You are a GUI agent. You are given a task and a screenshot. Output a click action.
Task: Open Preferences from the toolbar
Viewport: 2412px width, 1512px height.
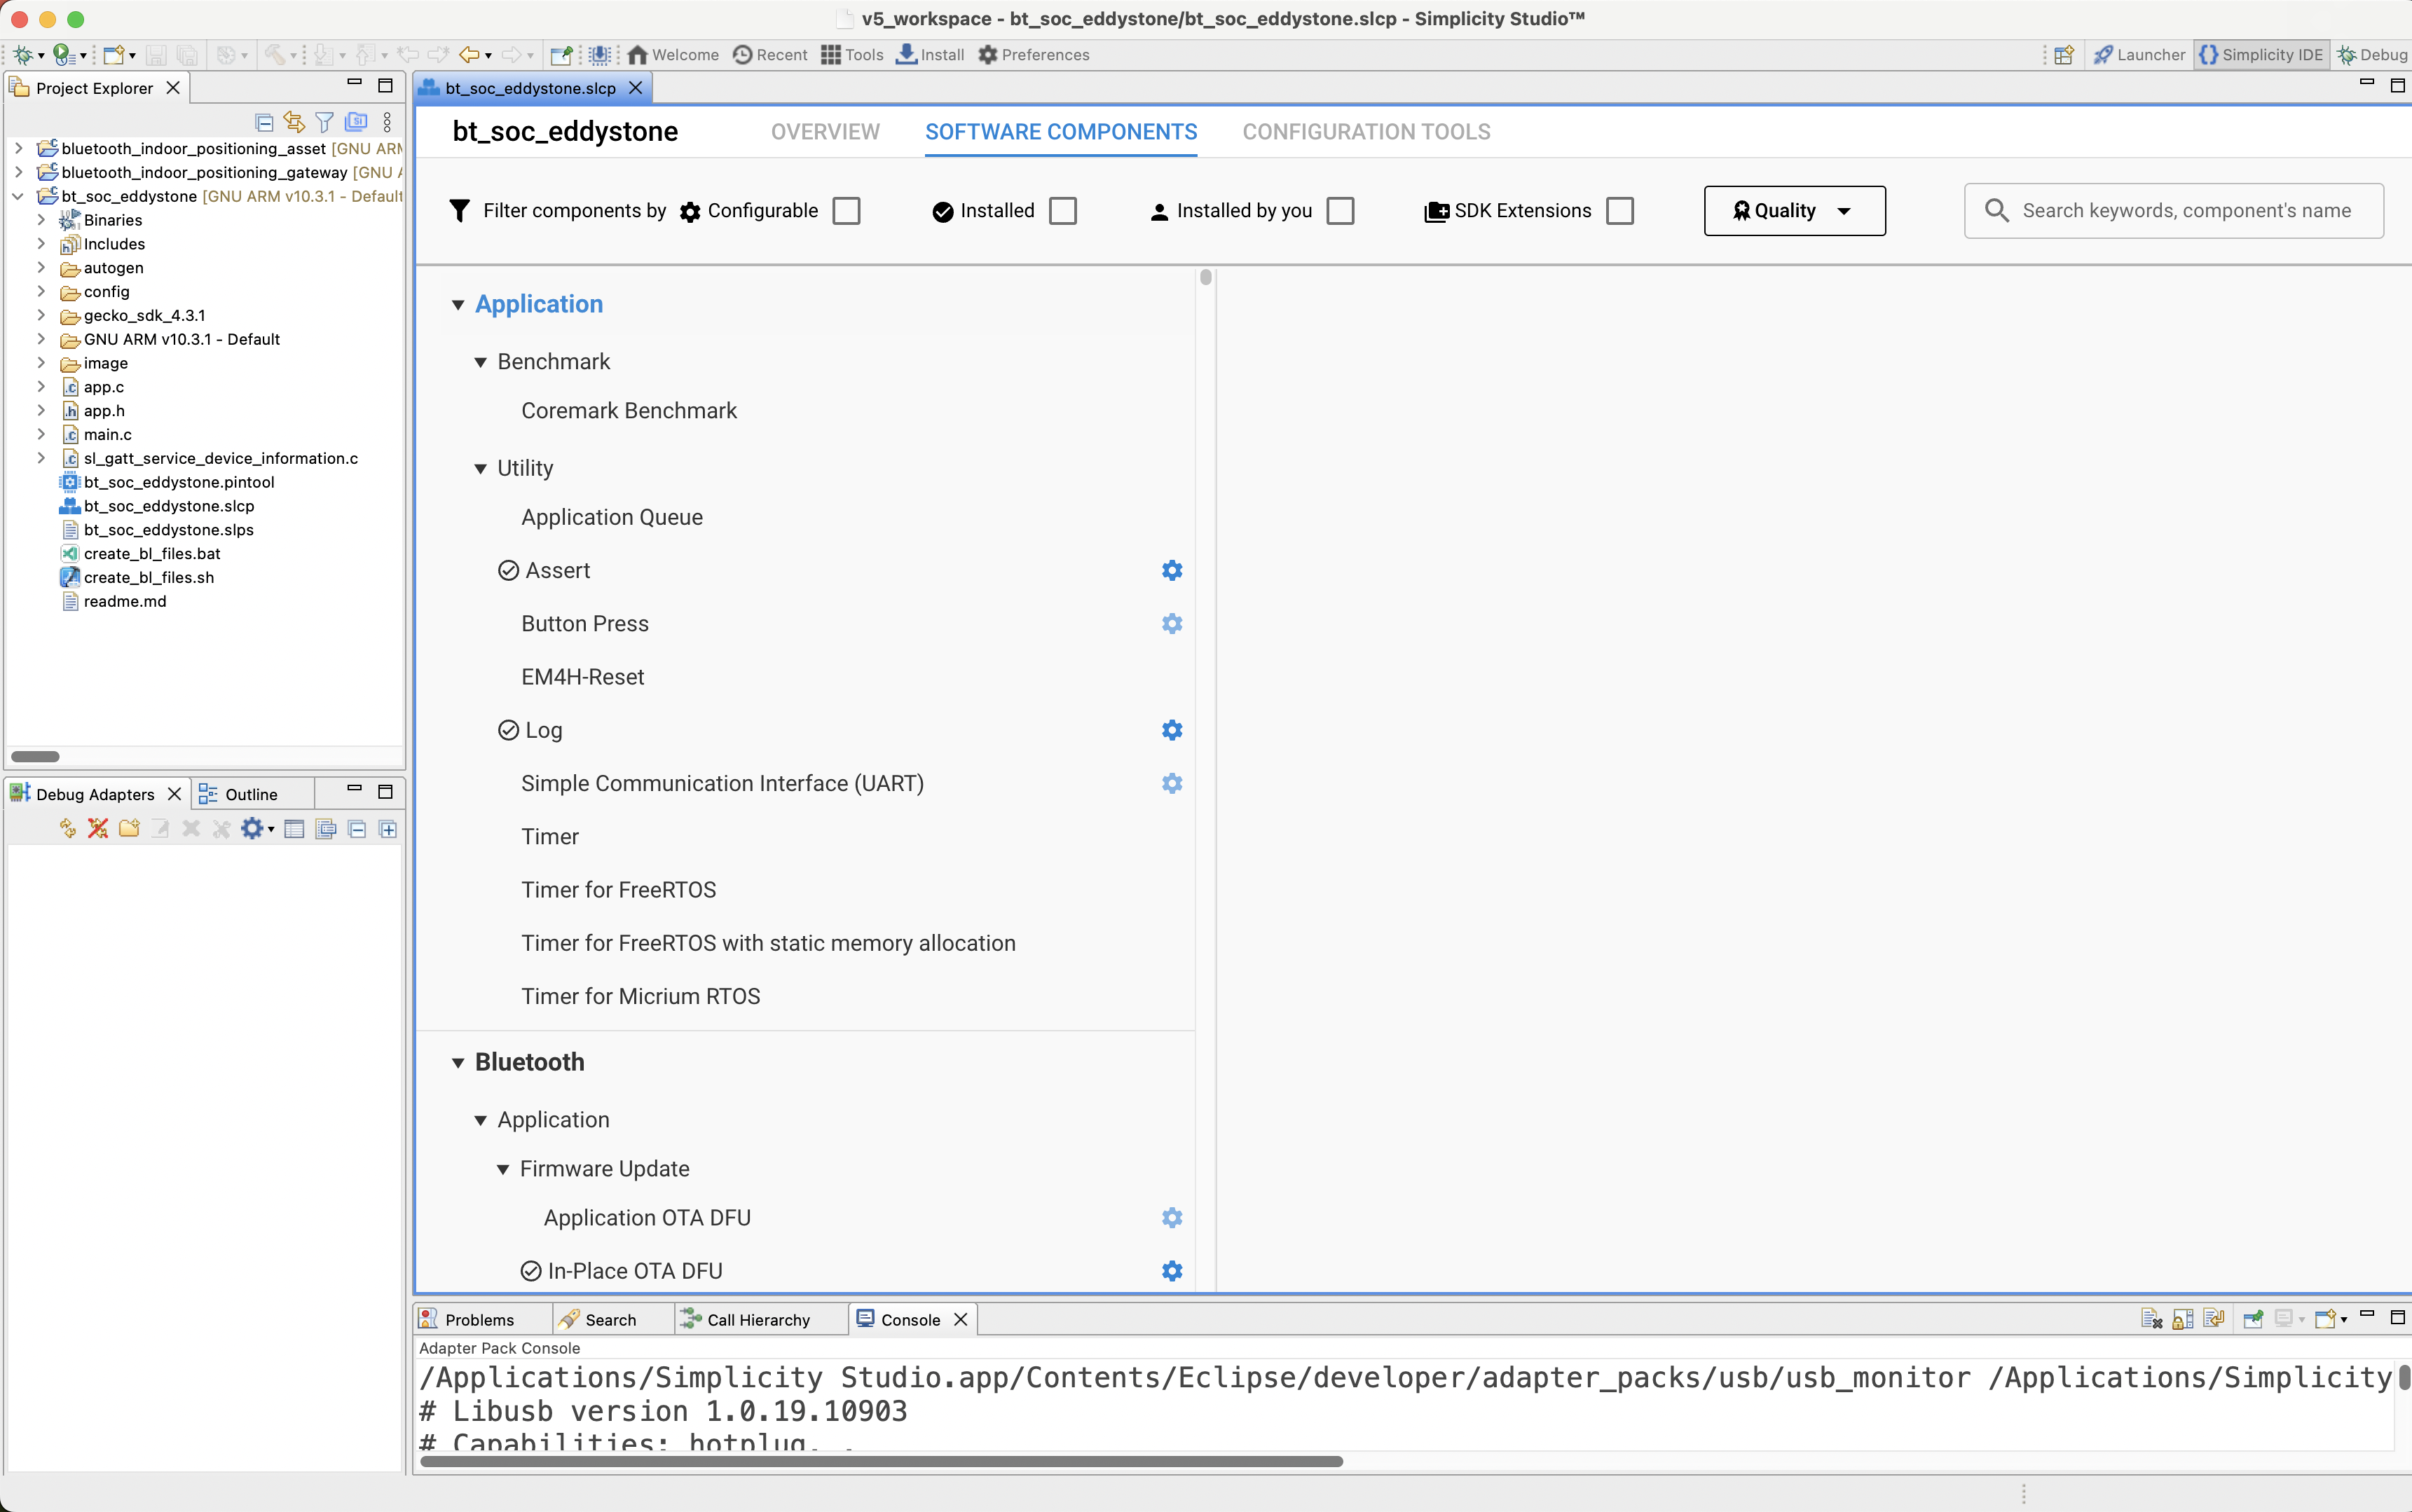pyautogui.click(x=1033, y=55)
